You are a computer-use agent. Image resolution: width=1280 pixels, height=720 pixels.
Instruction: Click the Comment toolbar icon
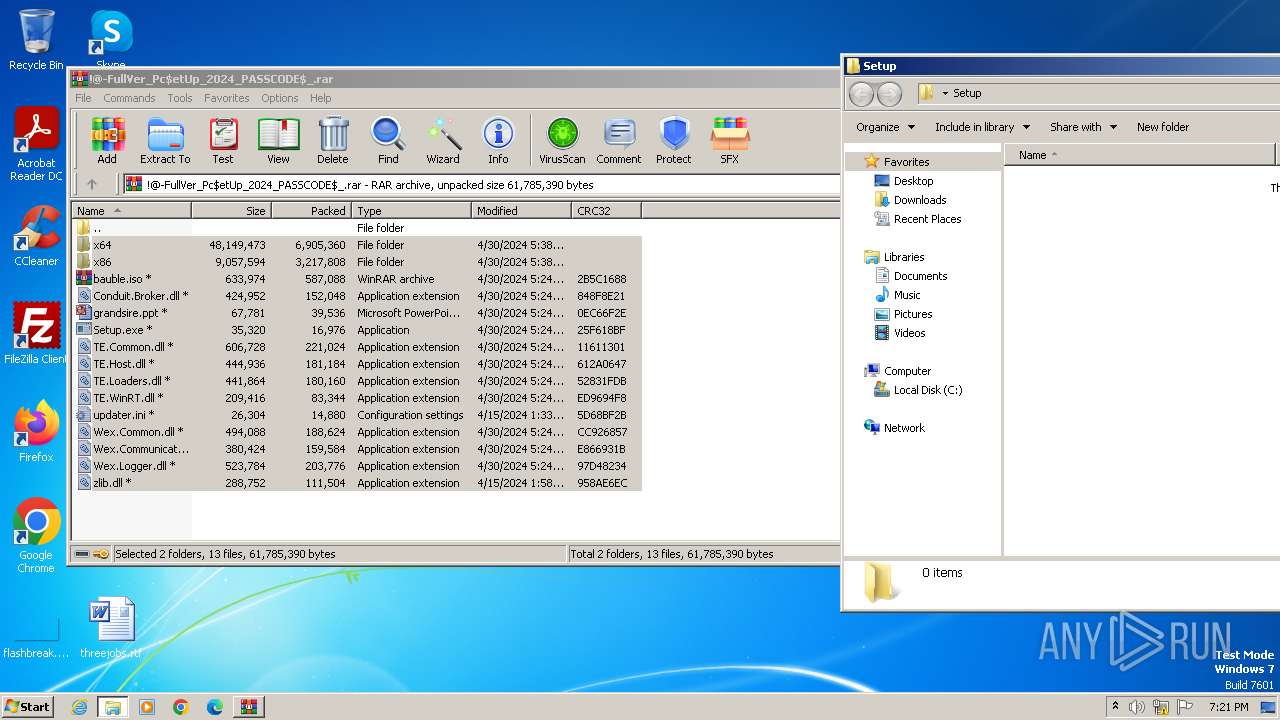619,141
